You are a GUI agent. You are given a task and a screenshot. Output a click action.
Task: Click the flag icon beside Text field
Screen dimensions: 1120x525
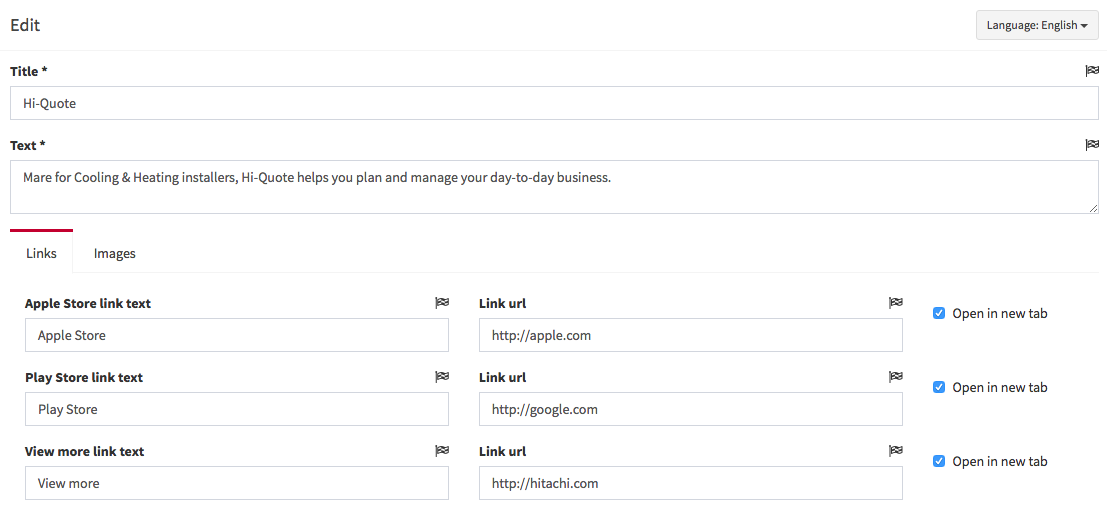tap(1092, 145)
